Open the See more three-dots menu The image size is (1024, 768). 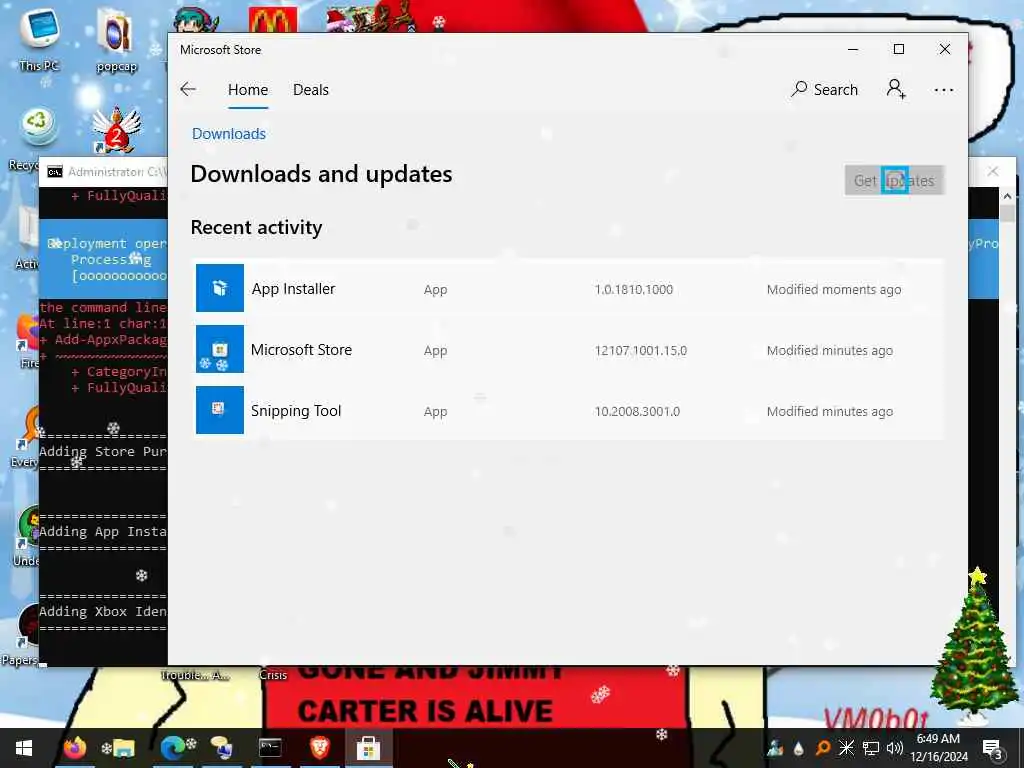pos(944,90)
